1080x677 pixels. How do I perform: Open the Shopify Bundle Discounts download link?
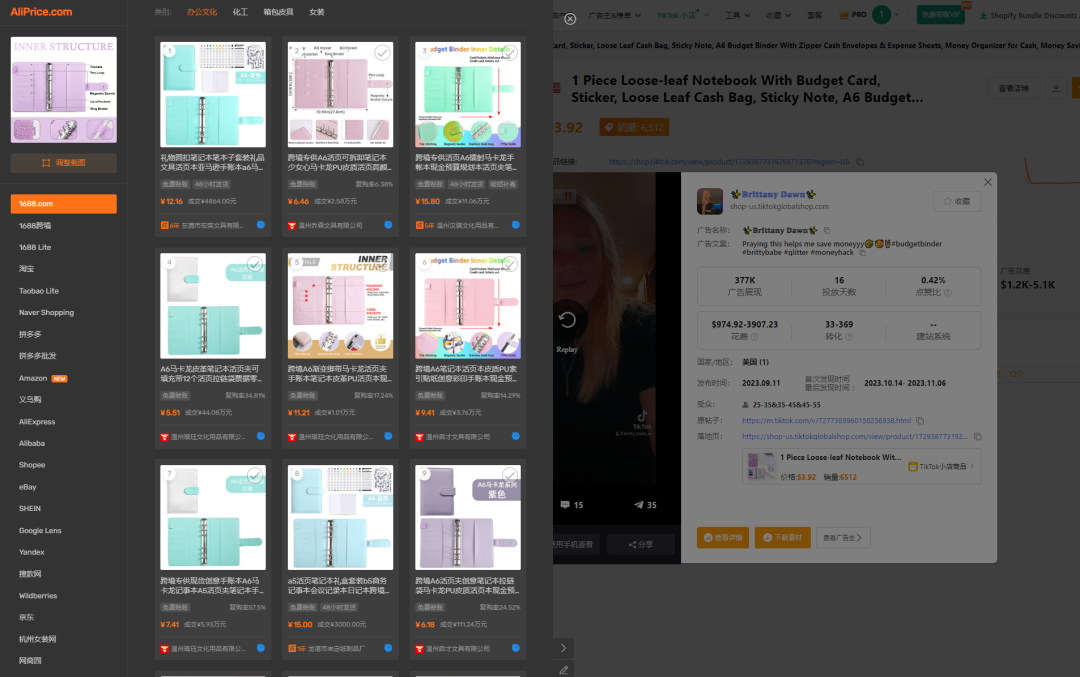coord(1028,15)
